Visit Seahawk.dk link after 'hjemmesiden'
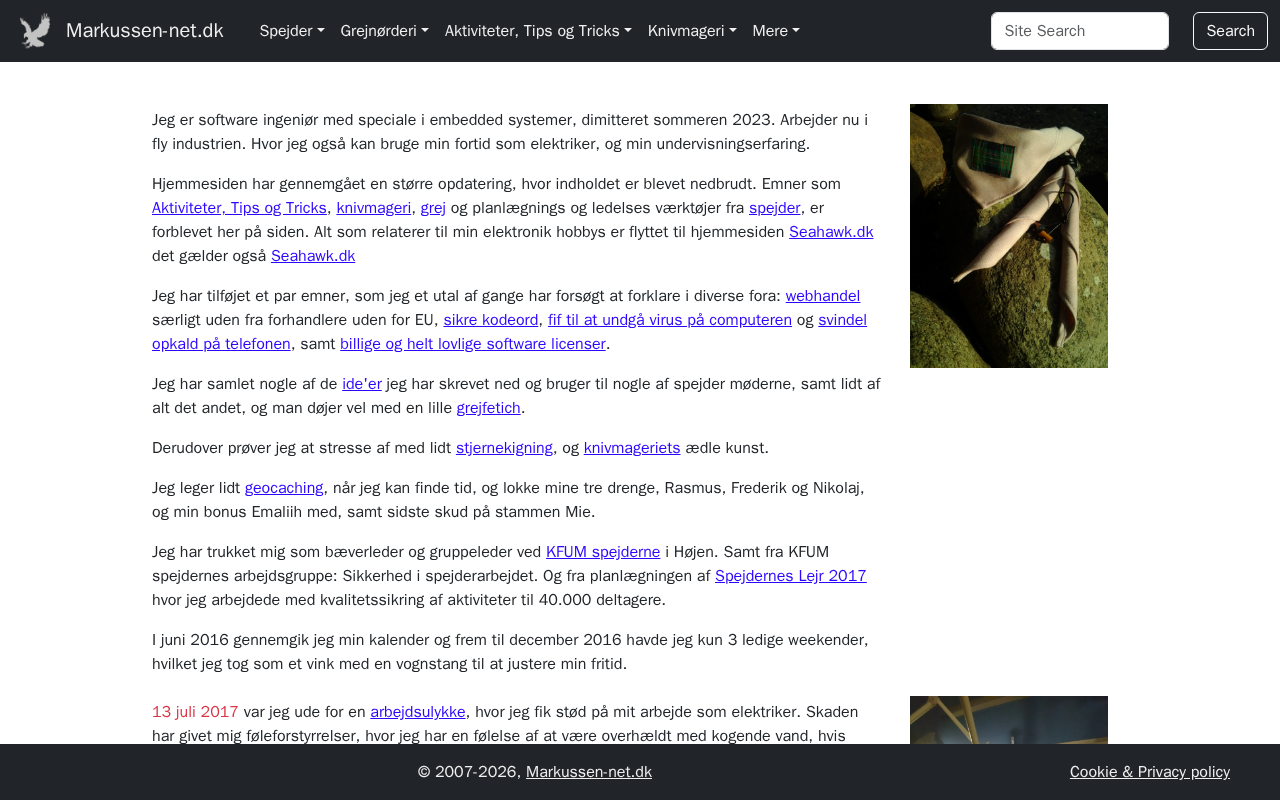Image resolution: width=1280 pixels, height=800 pixels. 831,232
